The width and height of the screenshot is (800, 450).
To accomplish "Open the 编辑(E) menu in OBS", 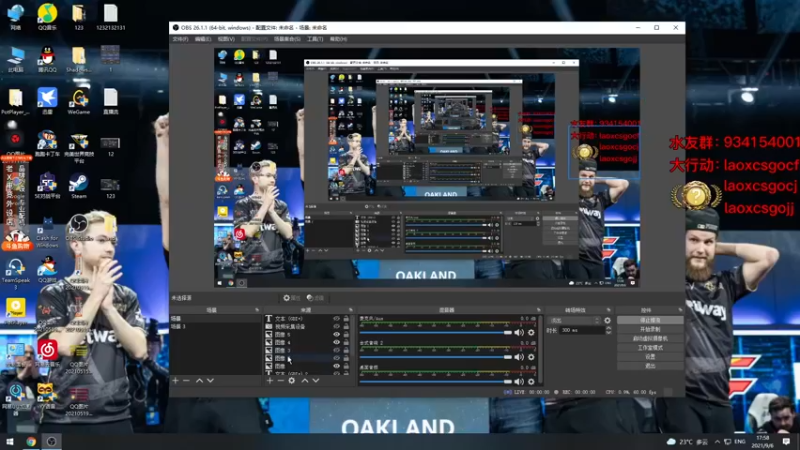I will [x=203, y=39].
